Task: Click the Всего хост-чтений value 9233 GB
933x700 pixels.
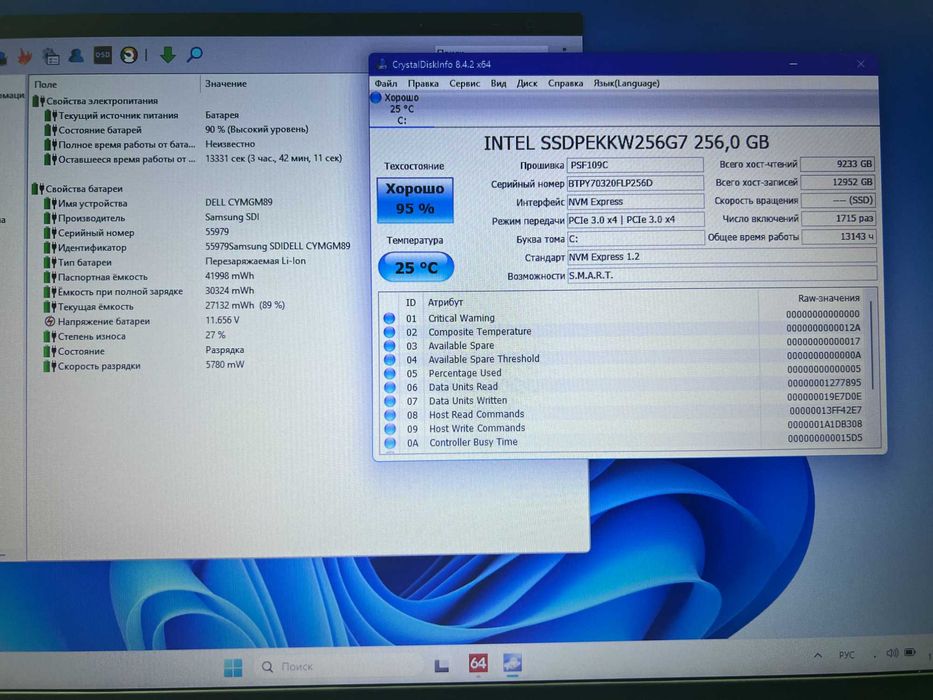Action: coord(838,164)
